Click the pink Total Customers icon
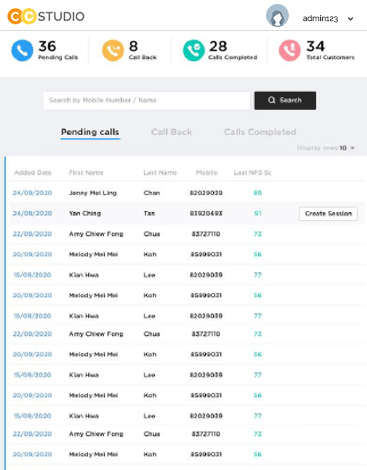This screenshot has height=470, width=367. point(290,50)
